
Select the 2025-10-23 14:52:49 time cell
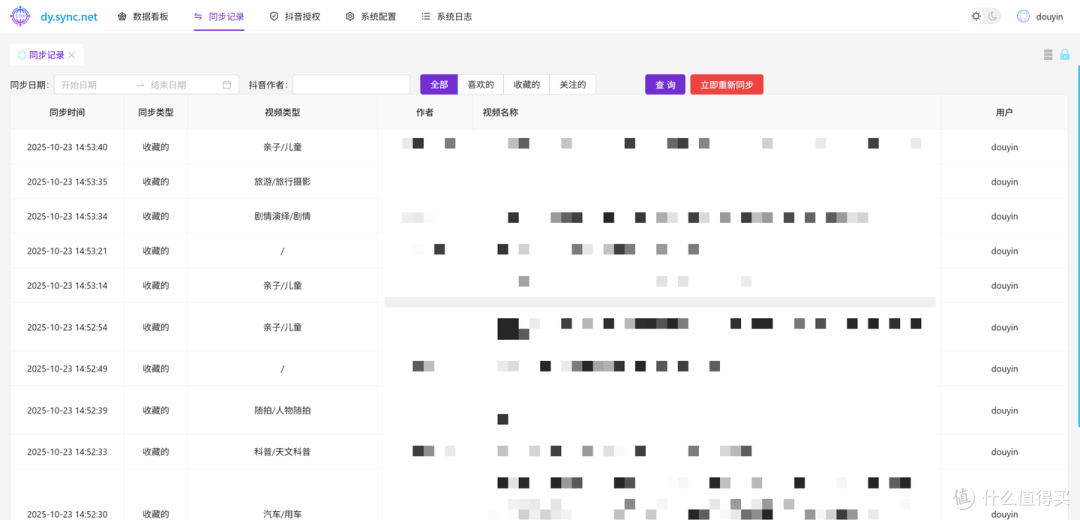(x=67, y=368)
